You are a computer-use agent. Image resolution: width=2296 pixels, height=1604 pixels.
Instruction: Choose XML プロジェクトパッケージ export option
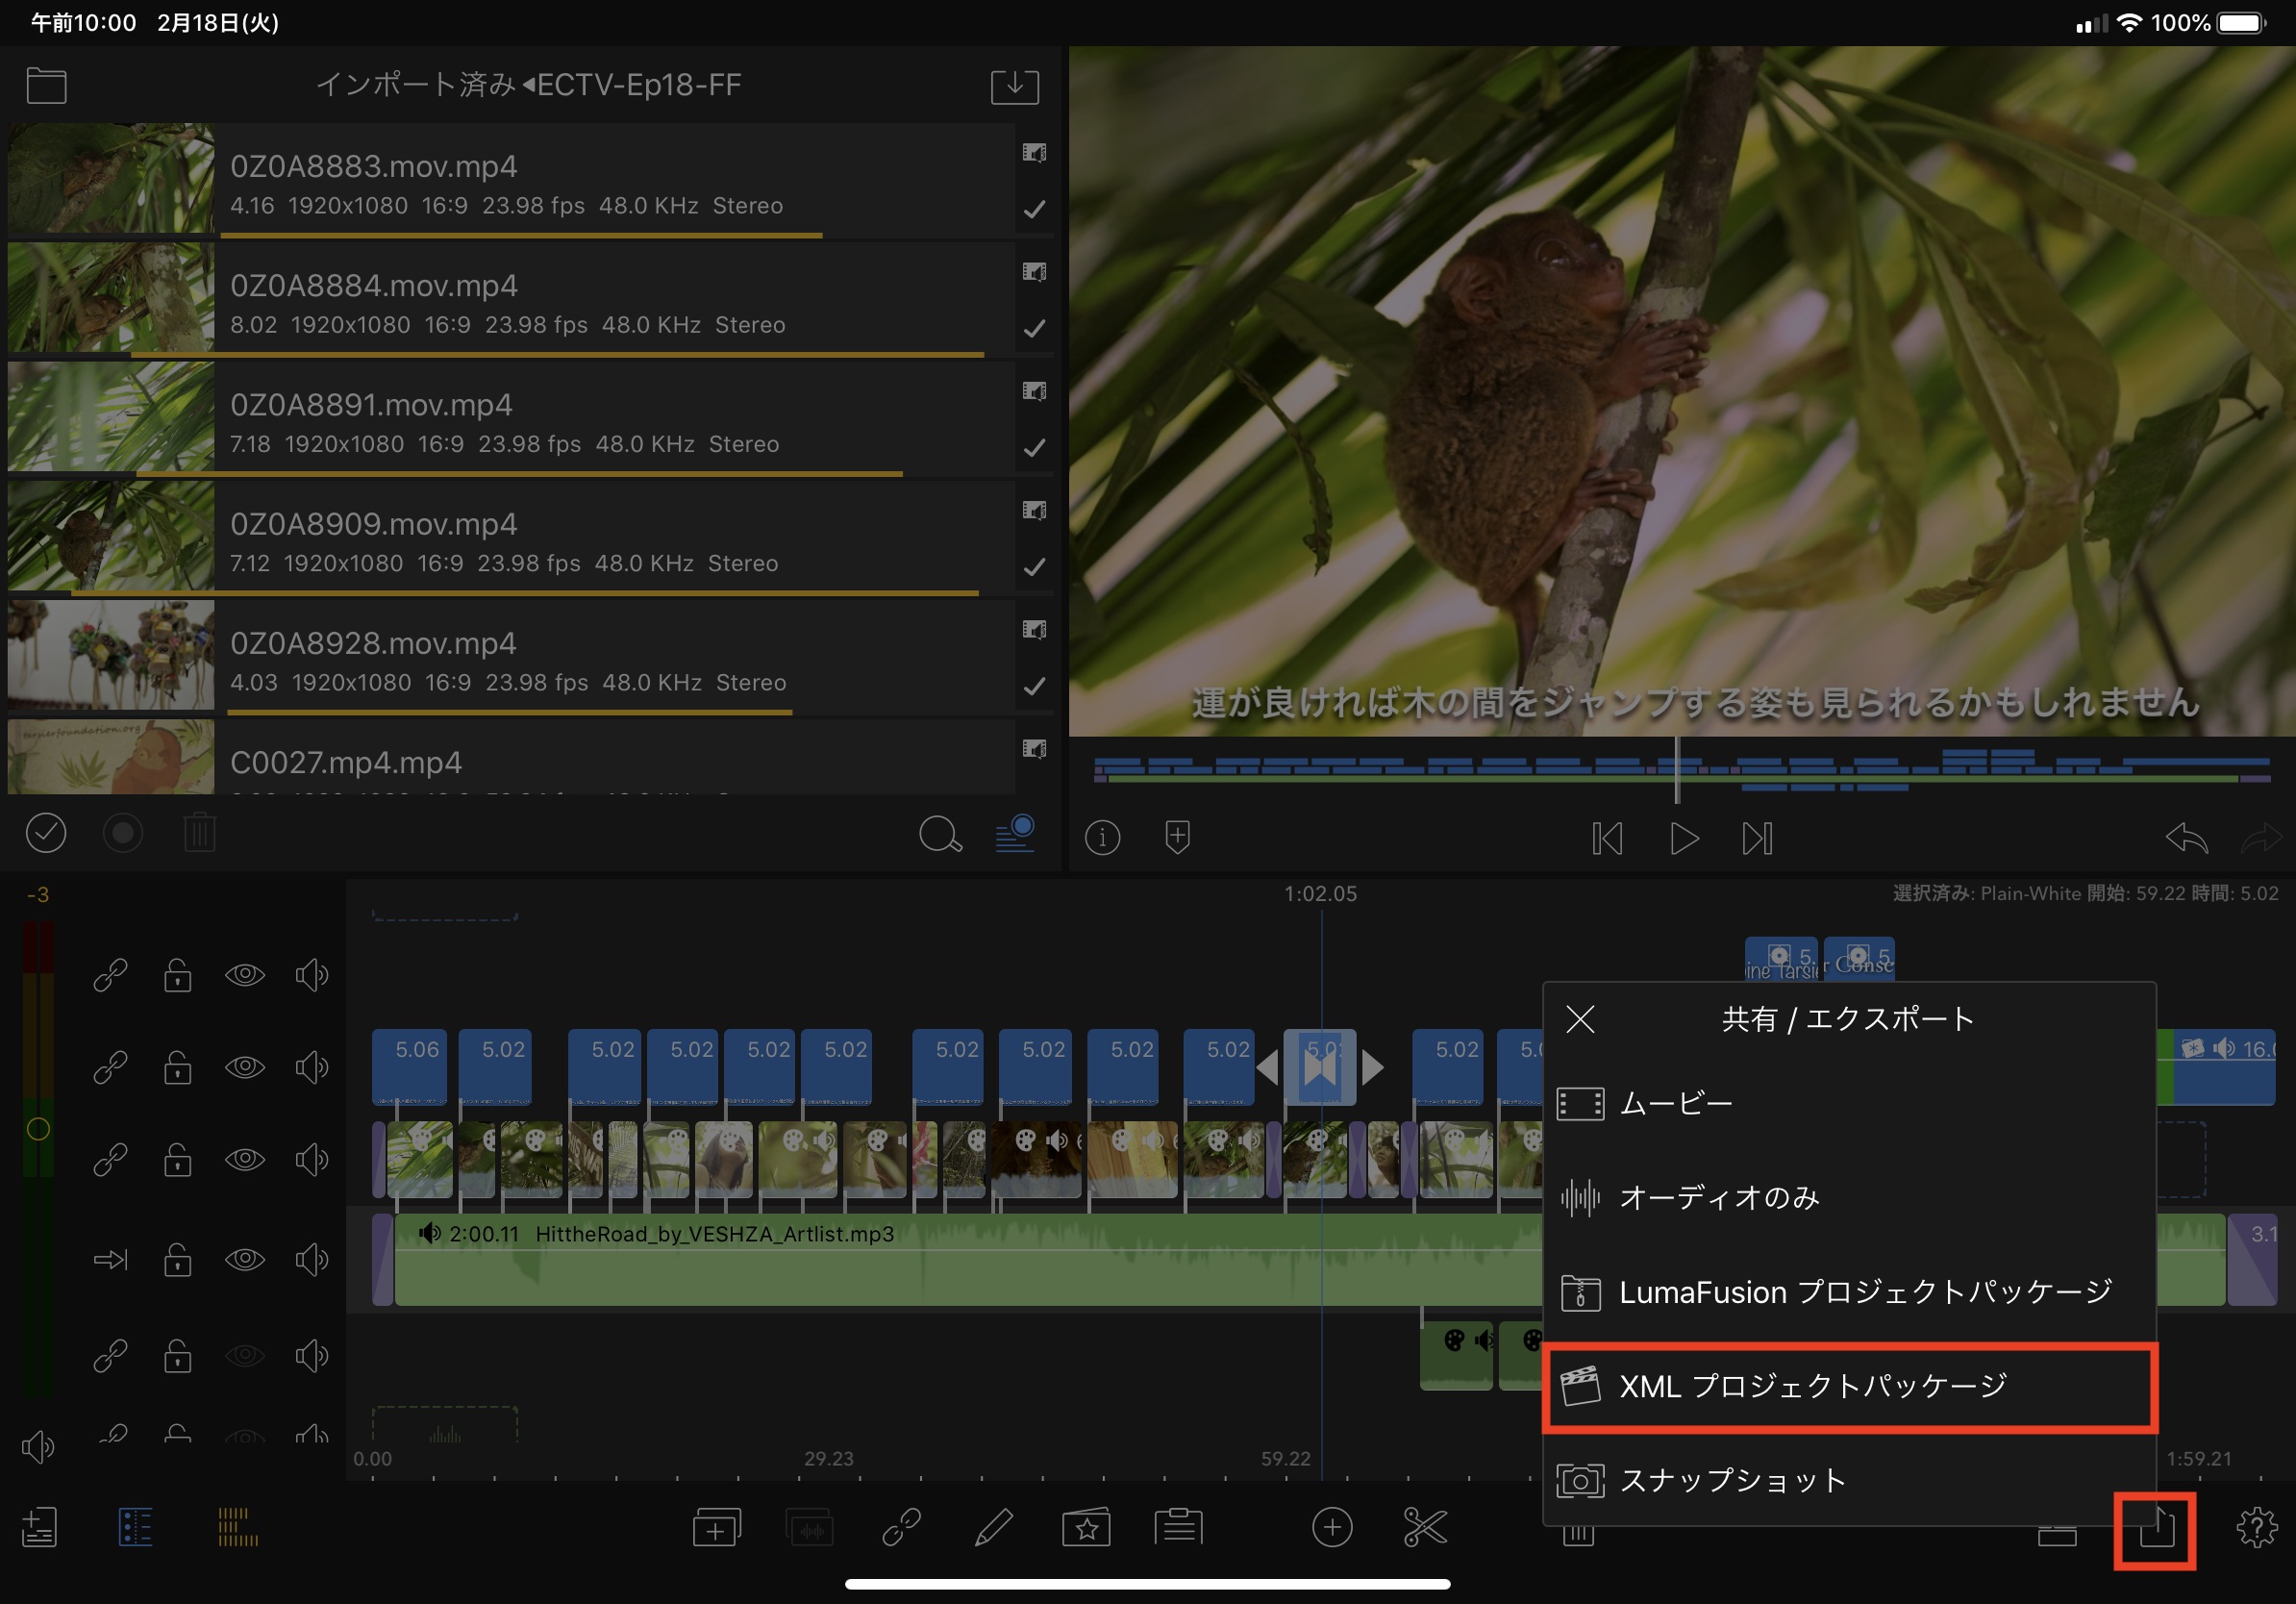coord(1848,1386)
